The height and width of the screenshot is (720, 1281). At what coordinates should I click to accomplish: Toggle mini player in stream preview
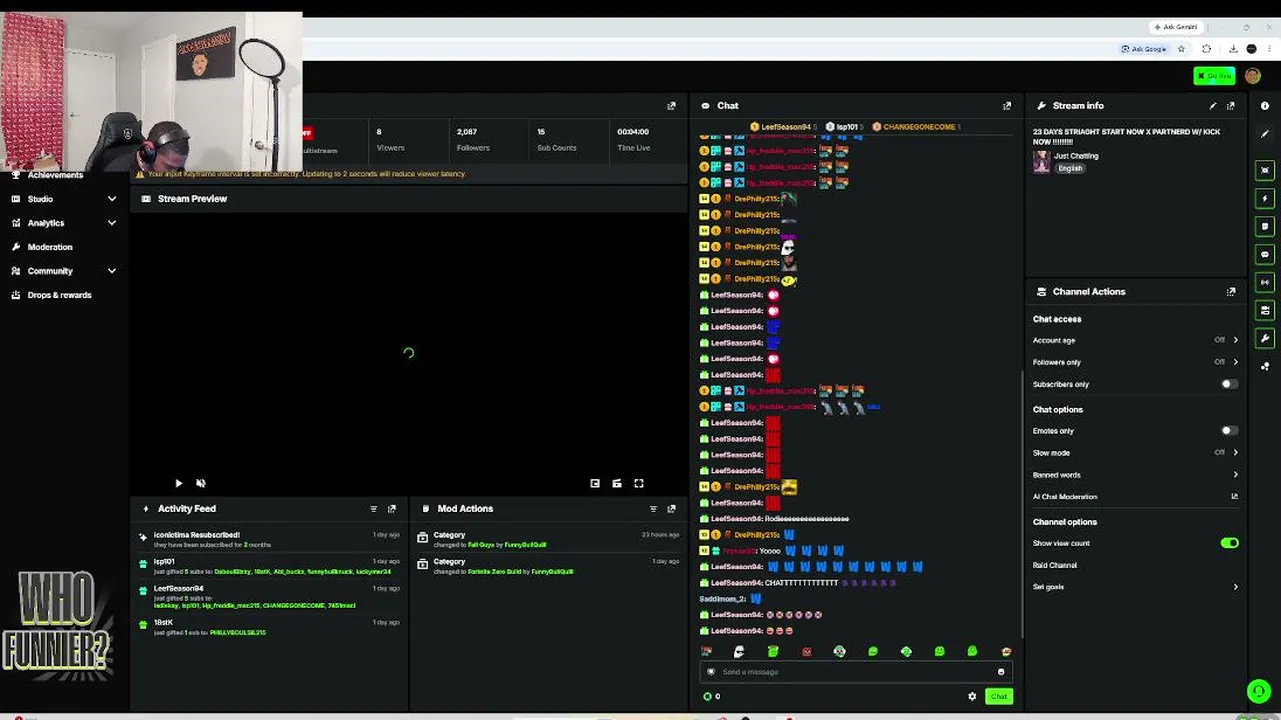click(595, 484)
